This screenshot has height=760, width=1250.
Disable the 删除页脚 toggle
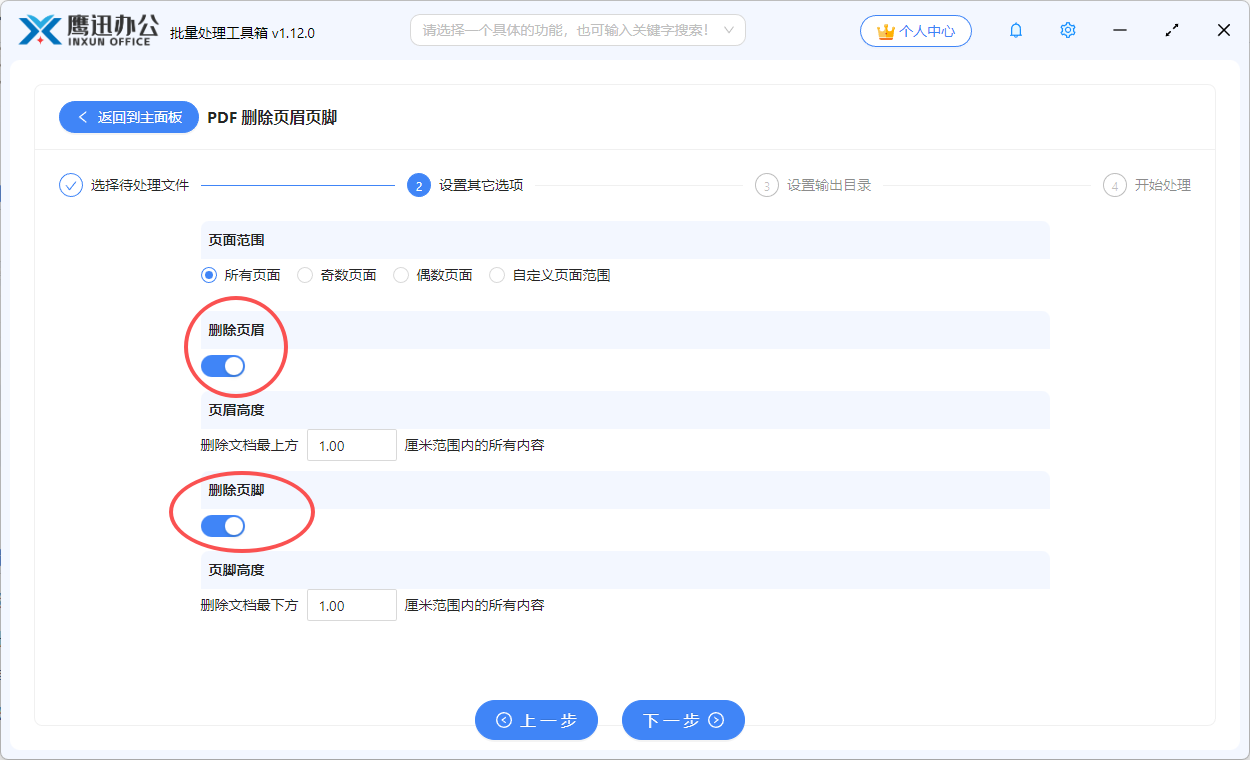click(222, 525)
